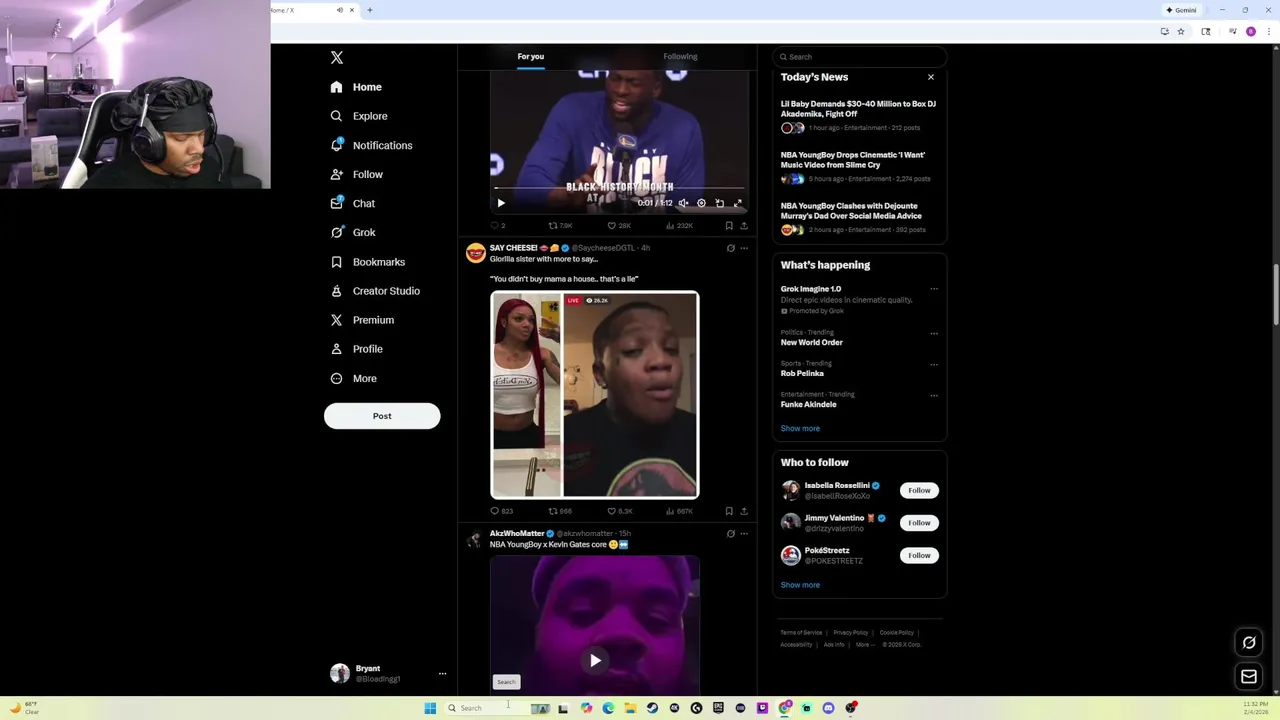Viewport: 1280px width, 720px height.
Task: Open top video settings gear
Action: pyautogui.click(x=701, y=203)
